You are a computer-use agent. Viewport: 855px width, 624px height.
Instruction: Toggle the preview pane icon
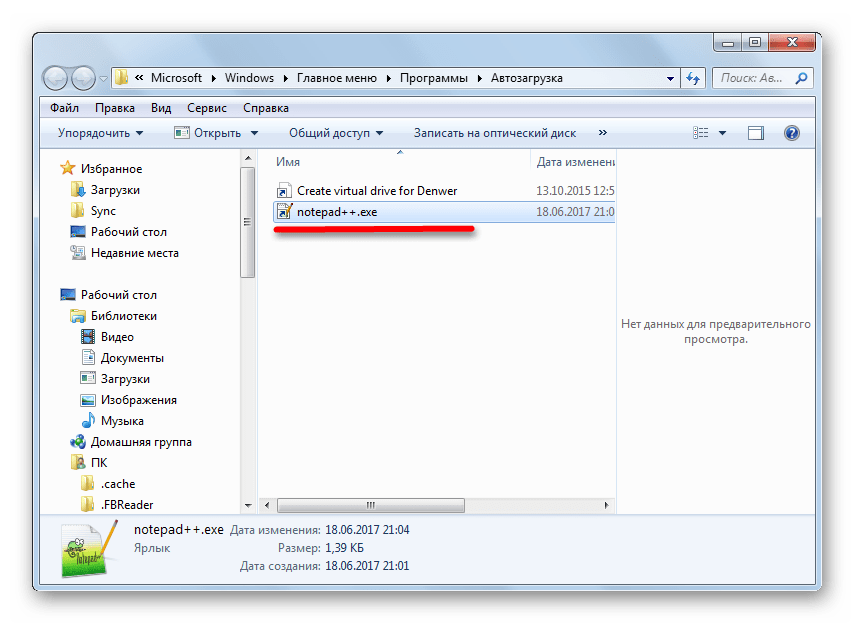coord(755,133)
